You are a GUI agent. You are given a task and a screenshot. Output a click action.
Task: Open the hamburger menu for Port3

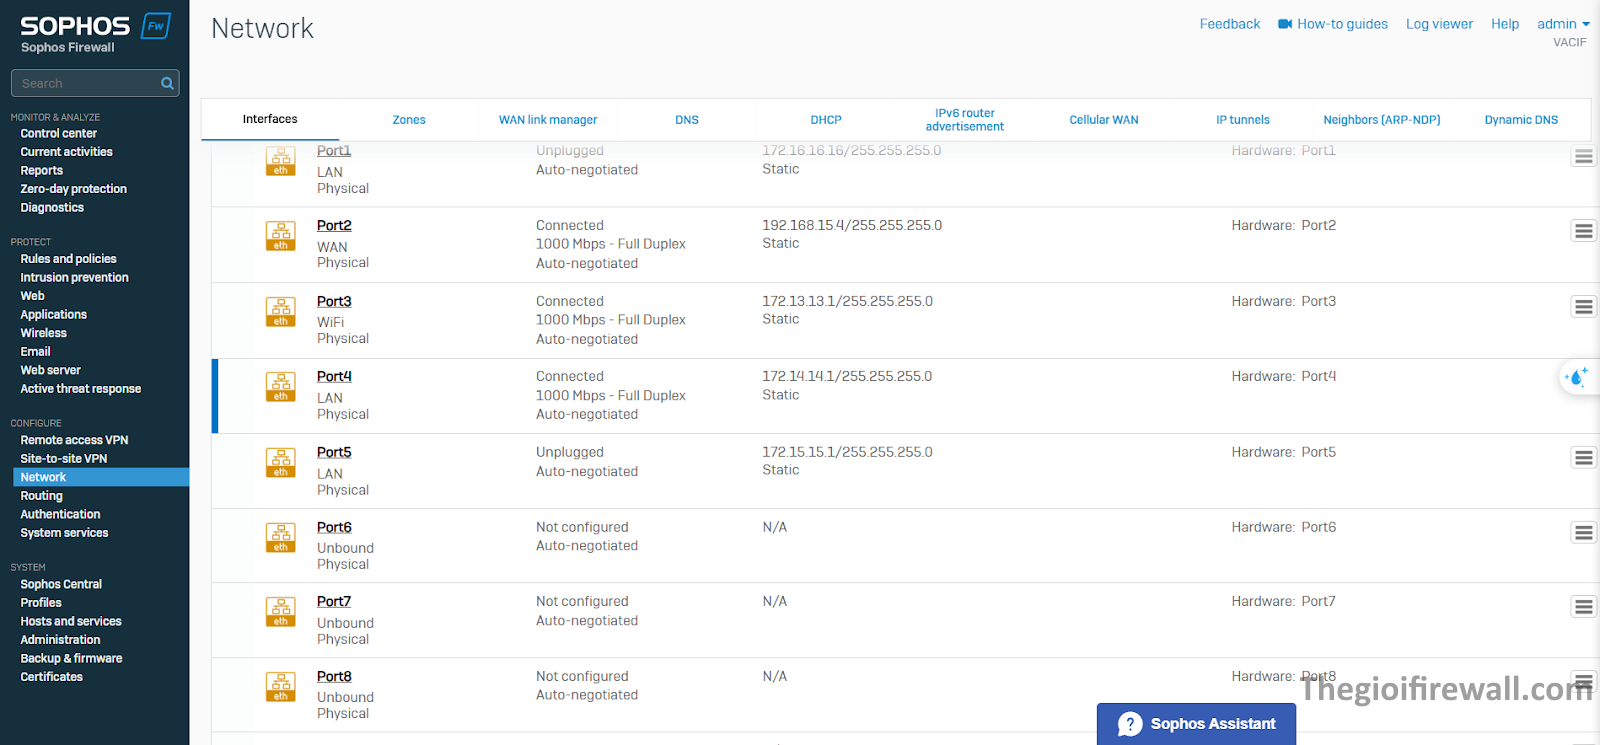(1583, 307)
